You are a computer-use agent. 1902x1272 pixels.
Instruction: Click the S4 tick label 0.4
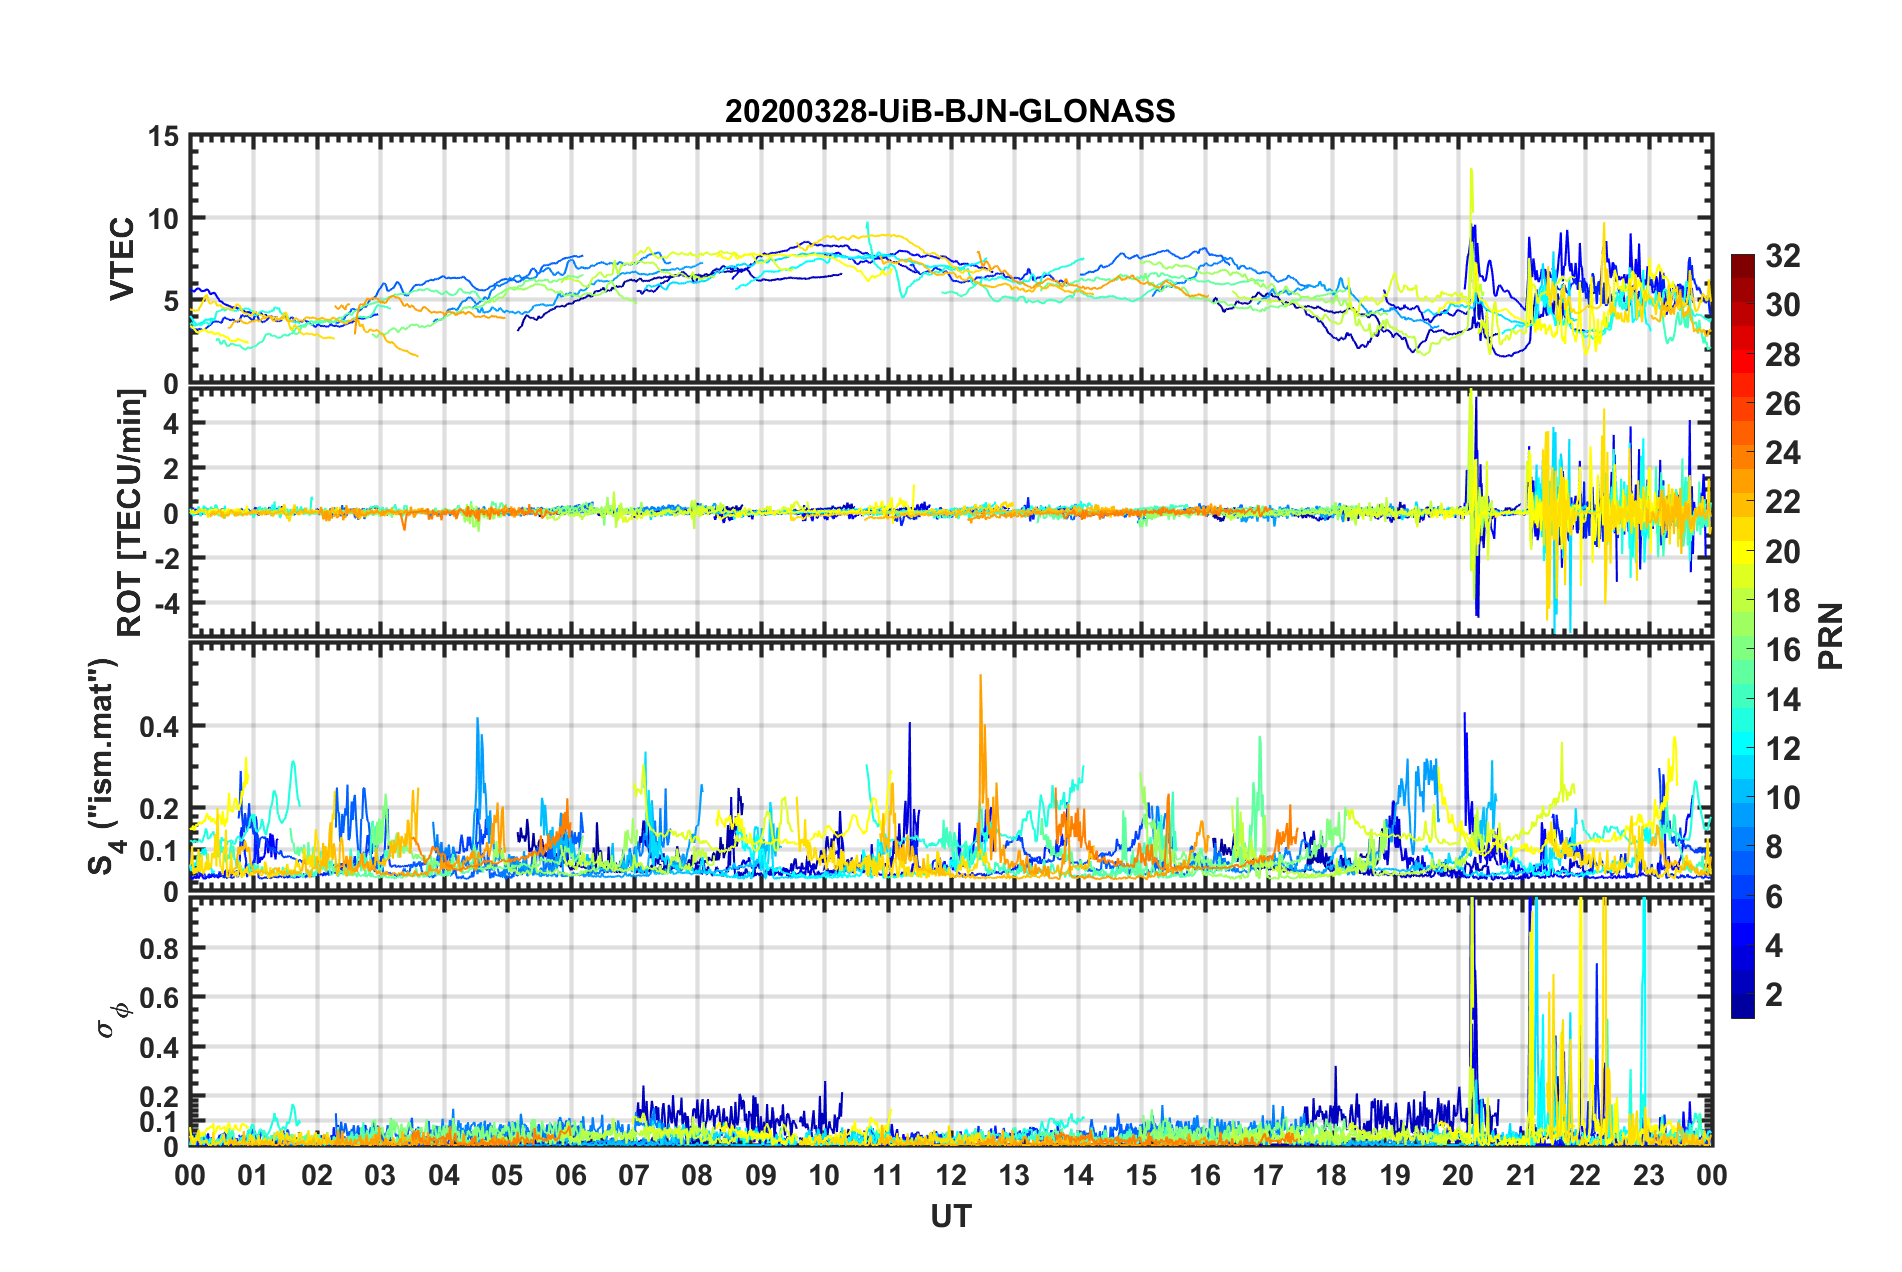pyautogui.click(x=160, y=727)
